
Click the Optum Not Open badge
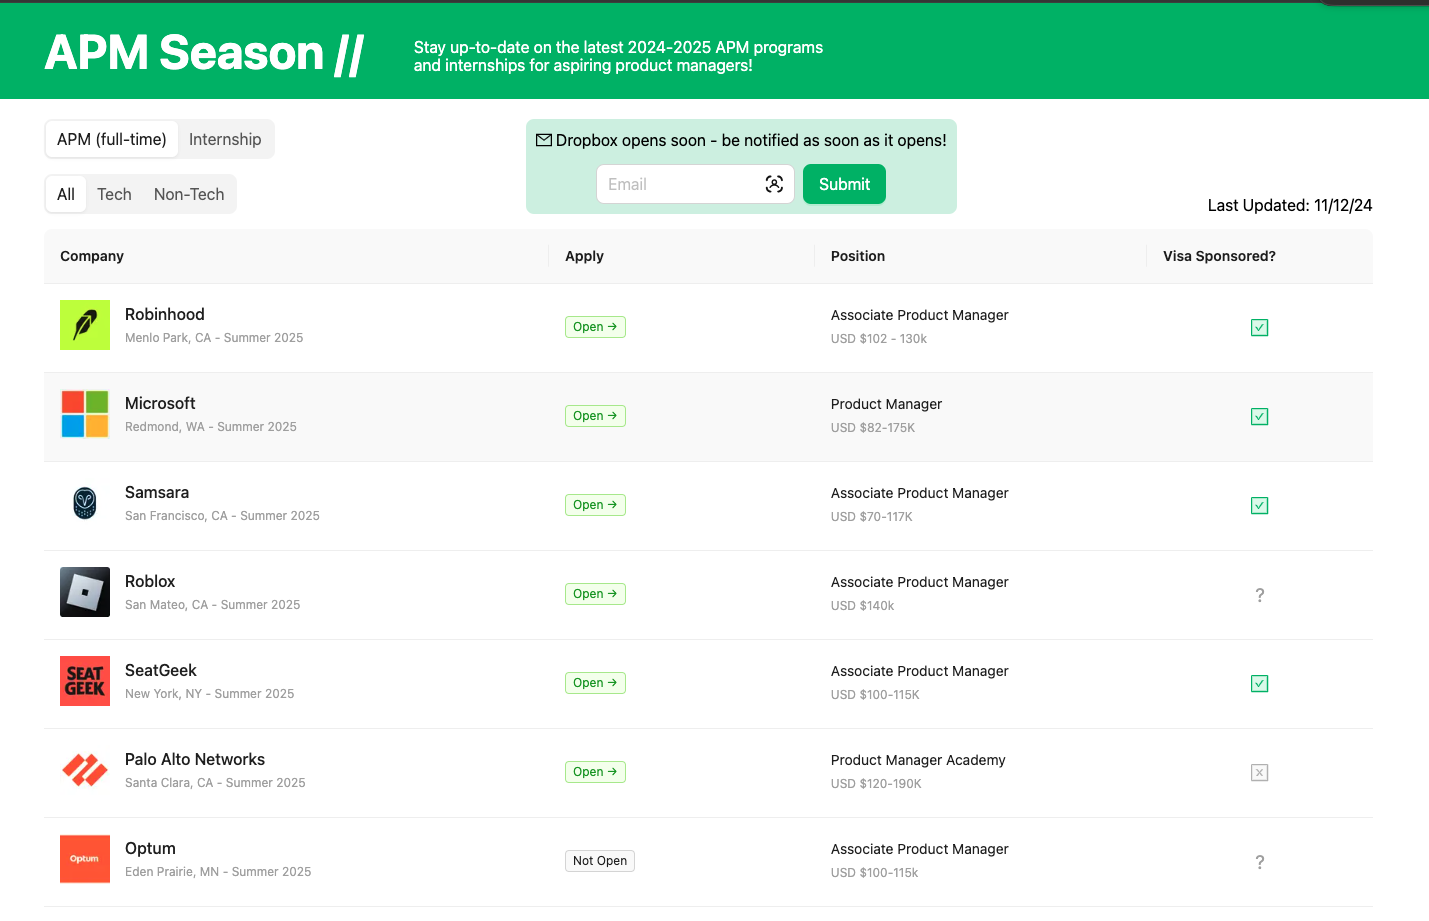click(x=600, y=861)
